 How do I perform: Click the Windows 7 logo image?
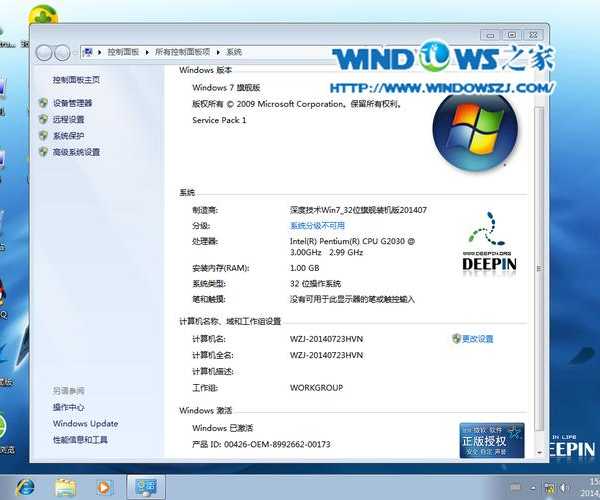tap(475, 132)
